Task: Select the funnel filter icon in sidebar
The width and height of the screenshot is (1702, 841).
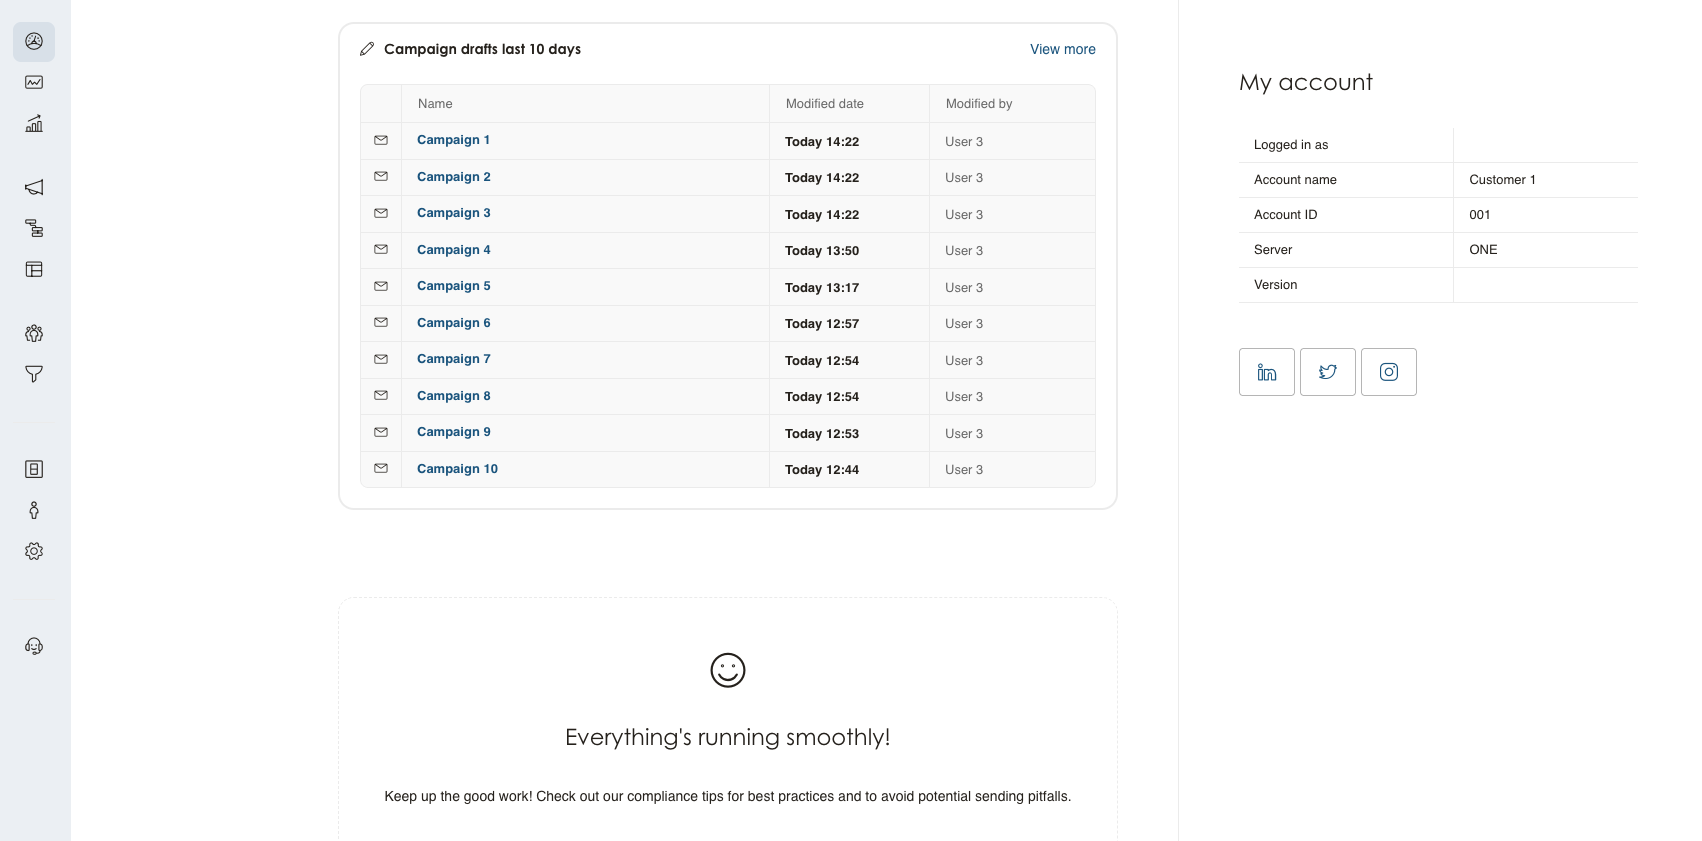Action: click(x=34, y=374)
